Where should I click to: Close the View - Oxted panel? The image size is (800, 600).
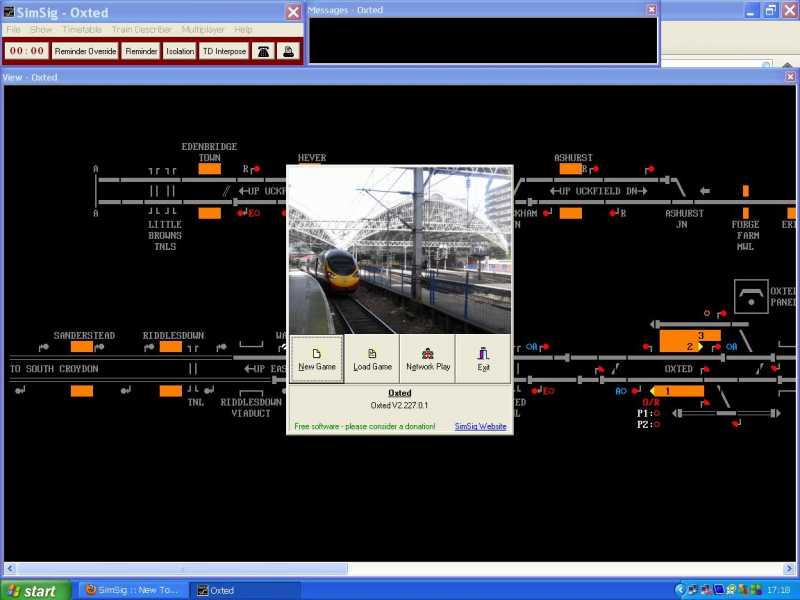point(790,77)
